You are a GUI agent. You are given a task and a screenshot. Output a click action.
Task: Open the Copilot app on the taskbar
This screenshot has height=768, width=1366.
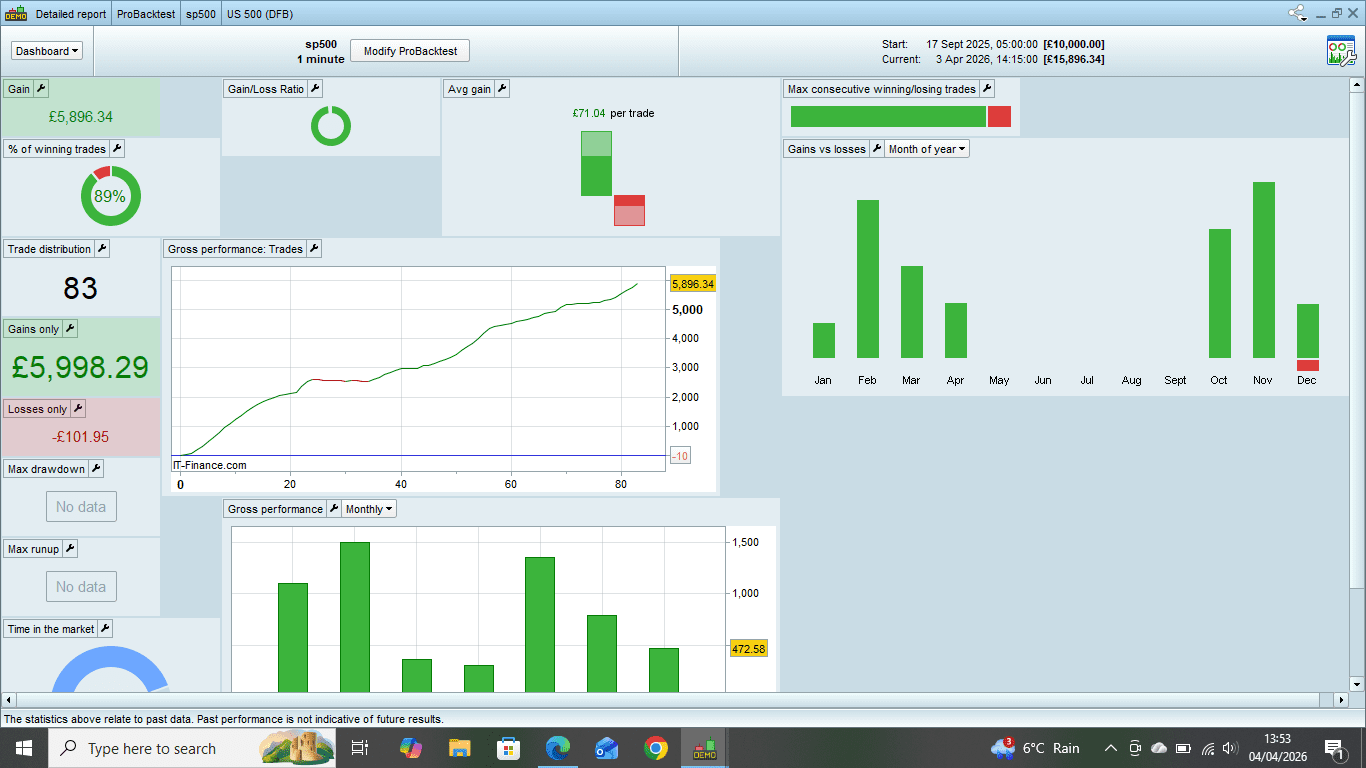tap(410, 748)
